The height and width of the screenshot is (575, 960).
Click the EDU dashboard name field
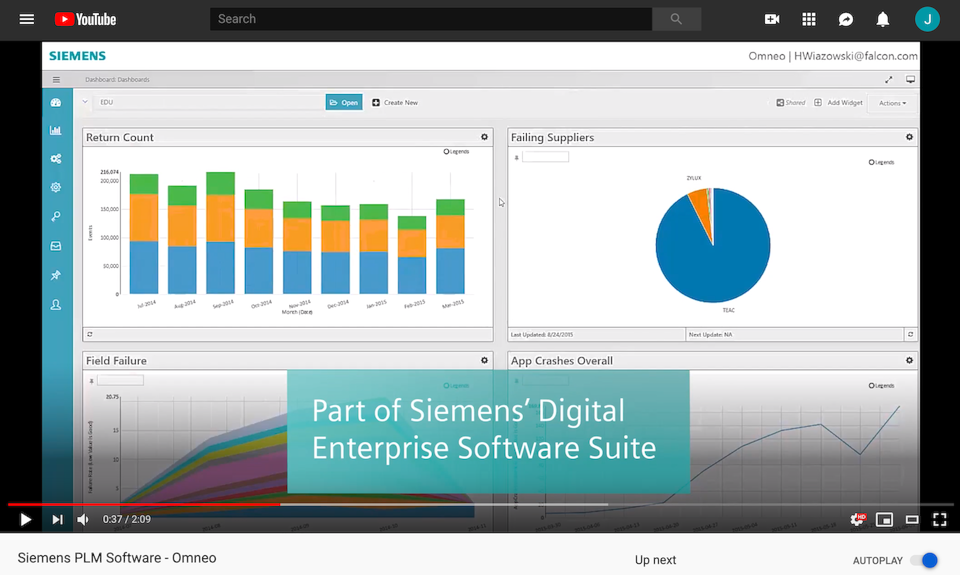point(210,102)
